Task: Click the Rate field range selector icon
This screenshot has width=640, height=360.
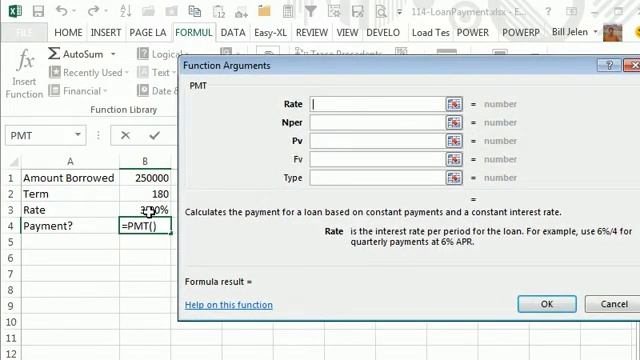Action: tap(454, 104)
